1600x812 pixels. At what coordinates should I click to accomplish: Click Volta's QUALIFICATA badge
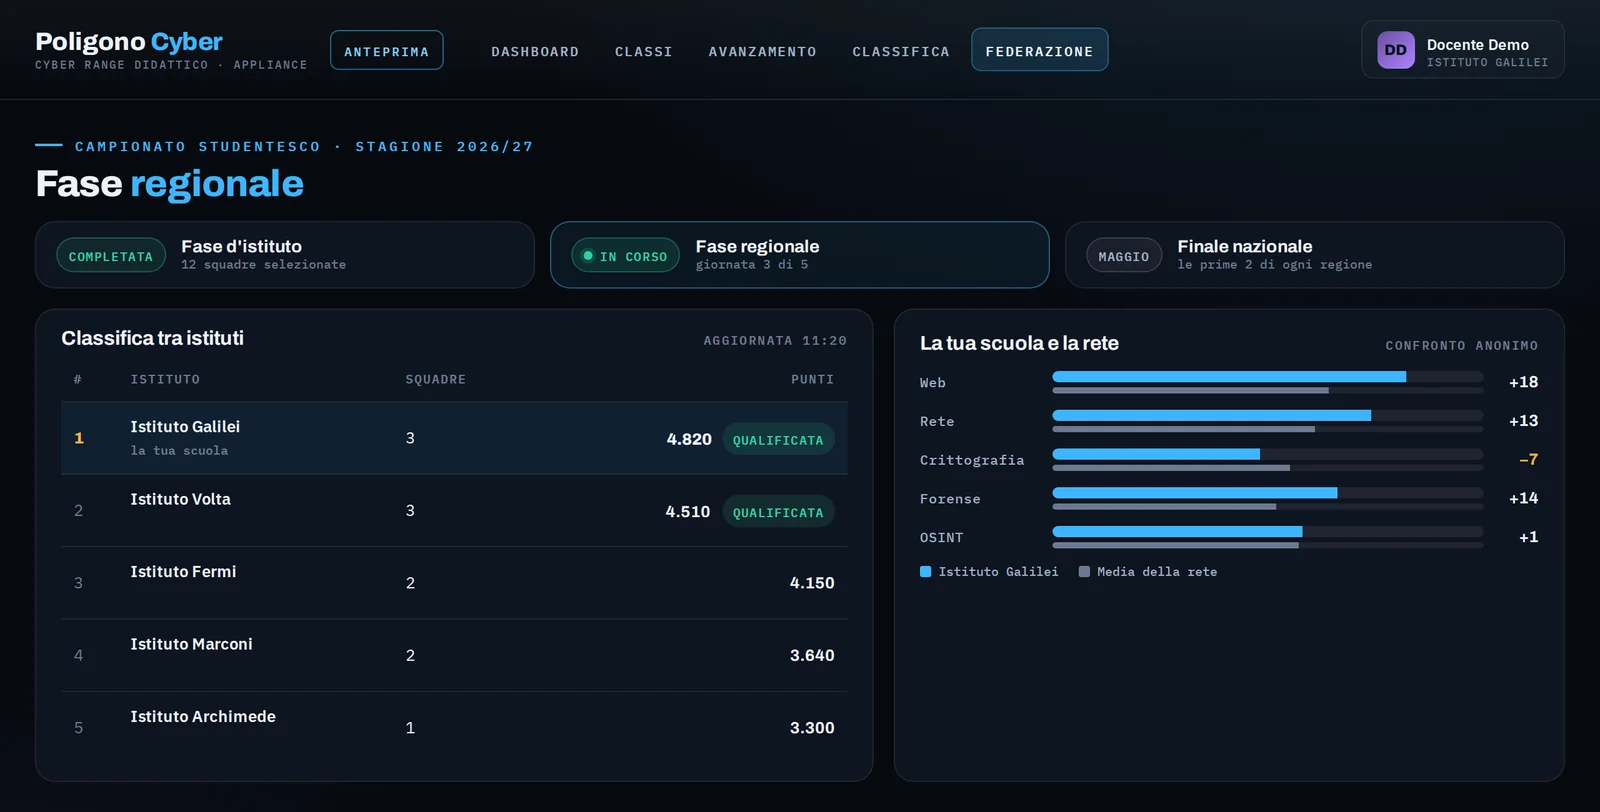pyautogui.click(x=778, y=512)
